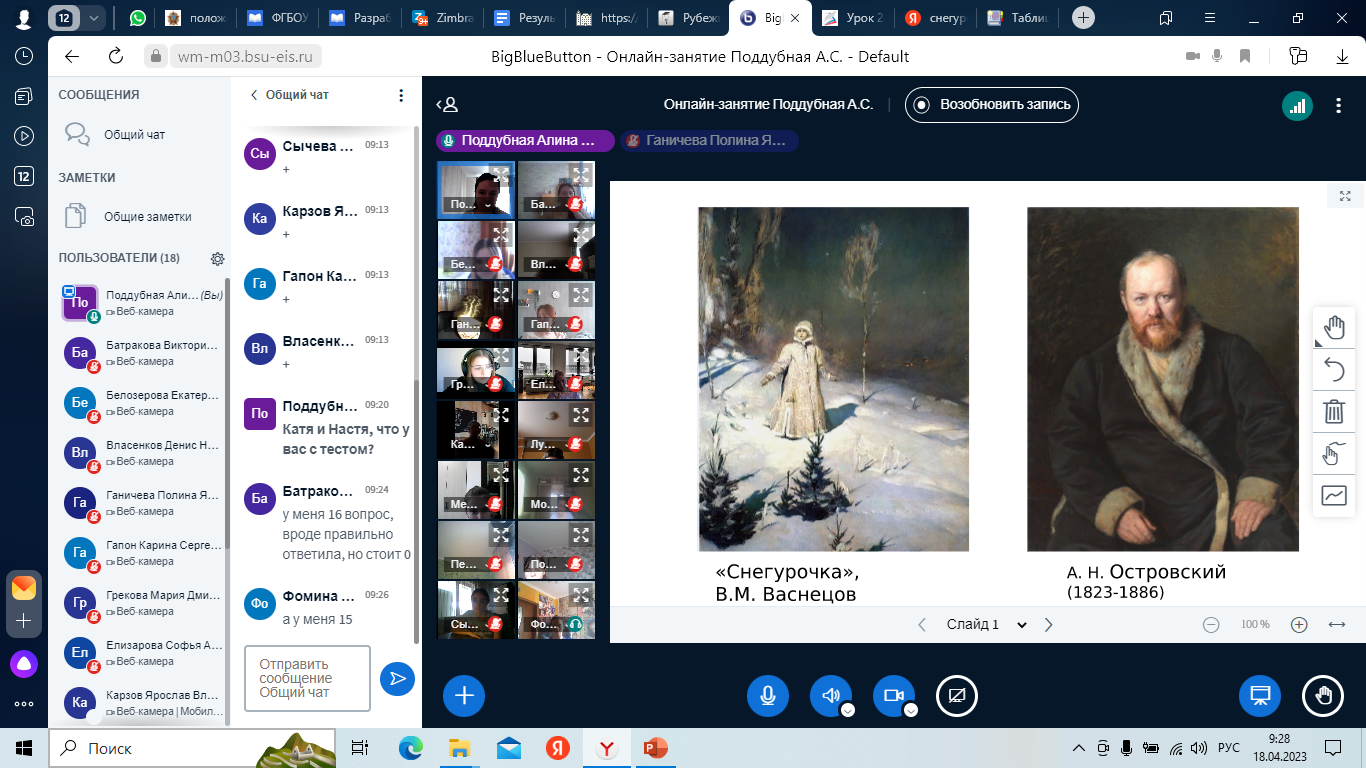Expand the Бе... webcam tile fullscreen
1366x768 pixels.
(x=501, y=235)
